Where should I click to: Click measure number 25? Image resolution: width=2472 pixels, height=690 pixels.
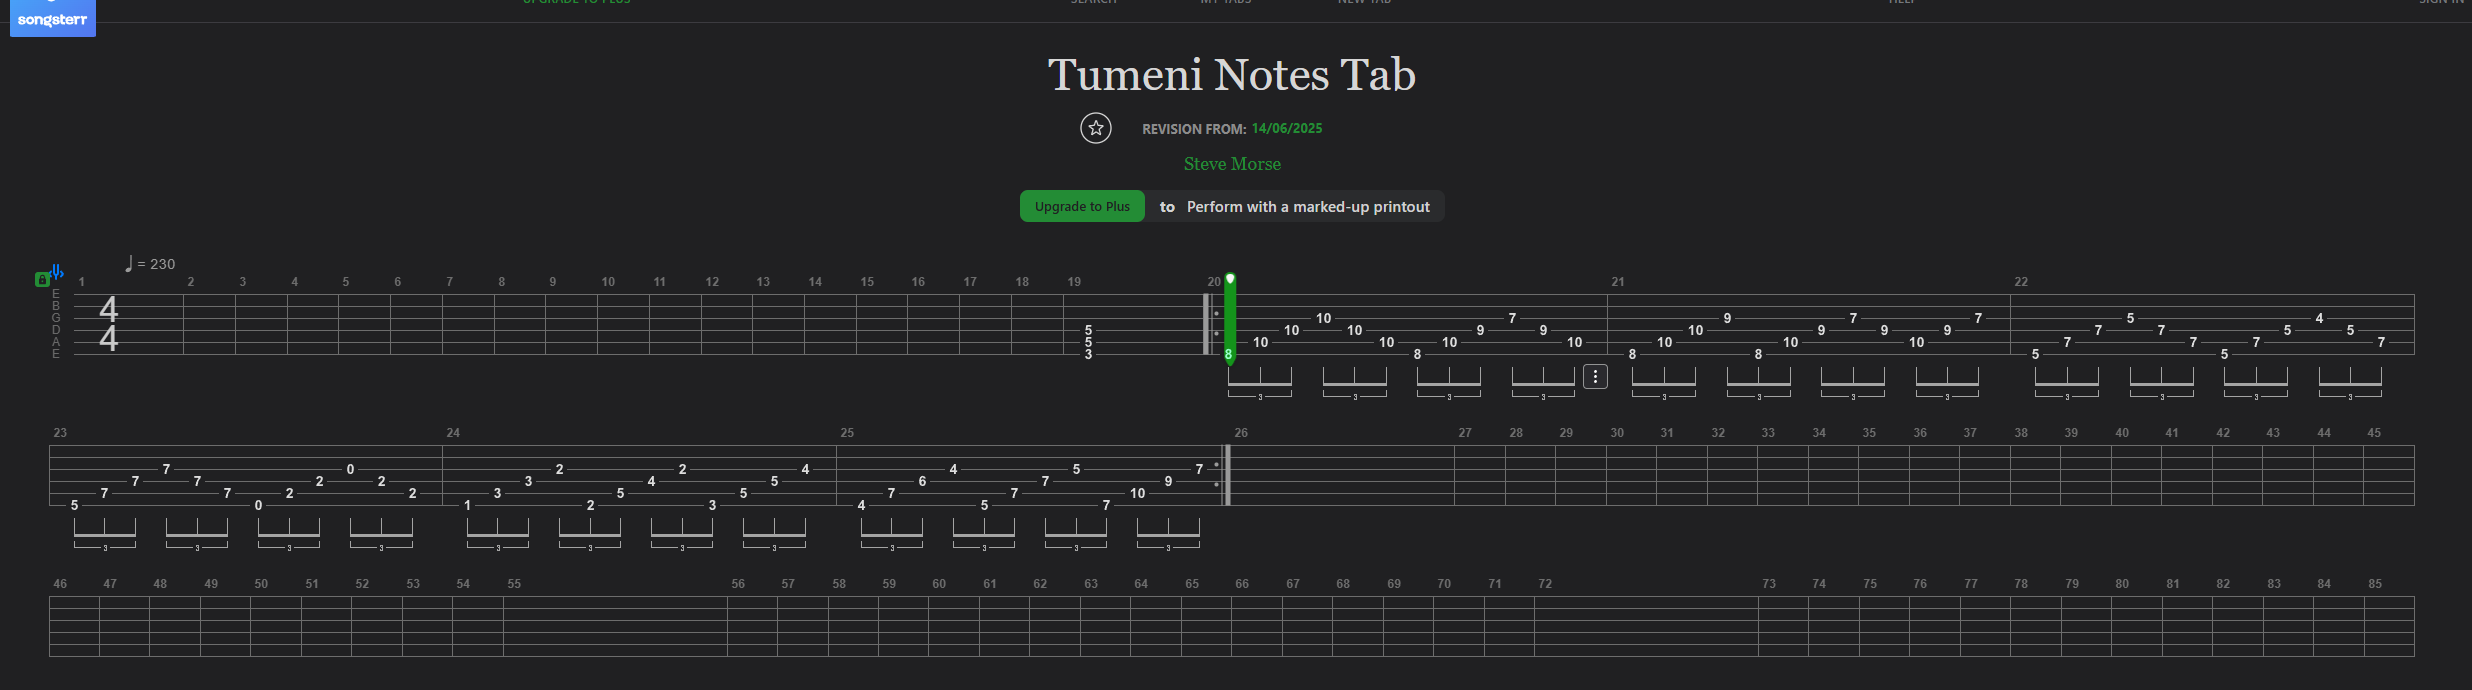click(x=847, y=433)
